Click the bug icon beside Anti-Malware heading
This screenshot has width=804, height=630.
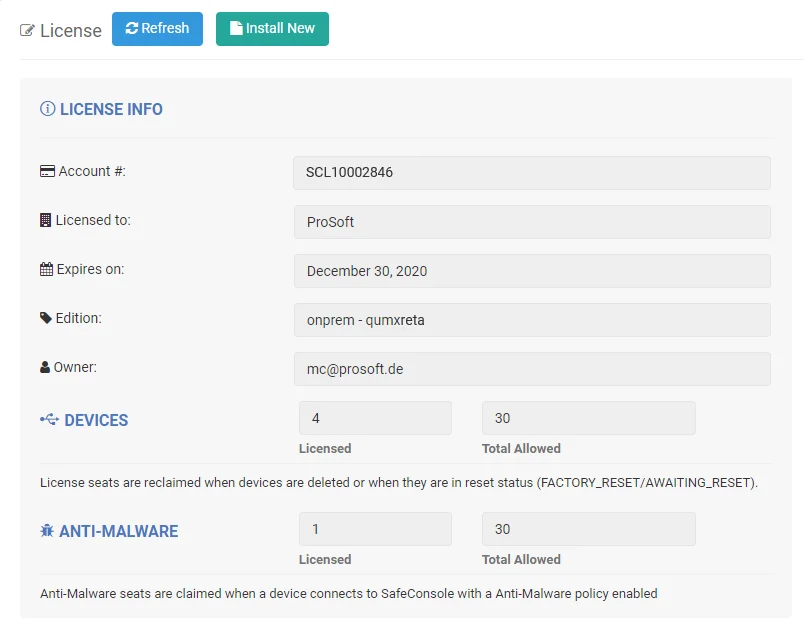coord(47,531)
